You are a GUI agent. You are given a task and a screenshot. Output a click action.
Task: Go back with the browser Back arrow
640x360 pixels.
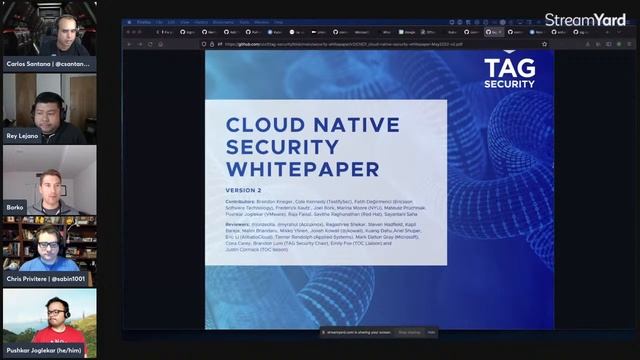pos(129,44)
